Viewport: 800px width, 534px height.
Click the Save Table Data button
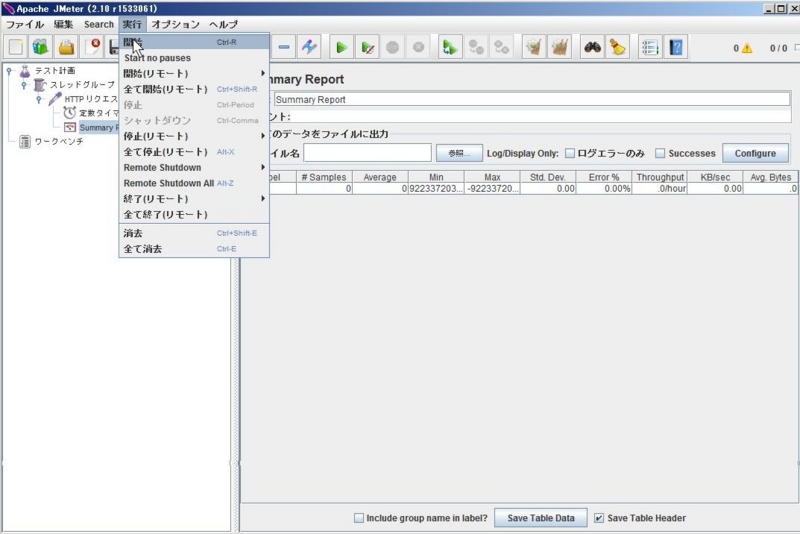pyautogui.click(x=541, y=518)
